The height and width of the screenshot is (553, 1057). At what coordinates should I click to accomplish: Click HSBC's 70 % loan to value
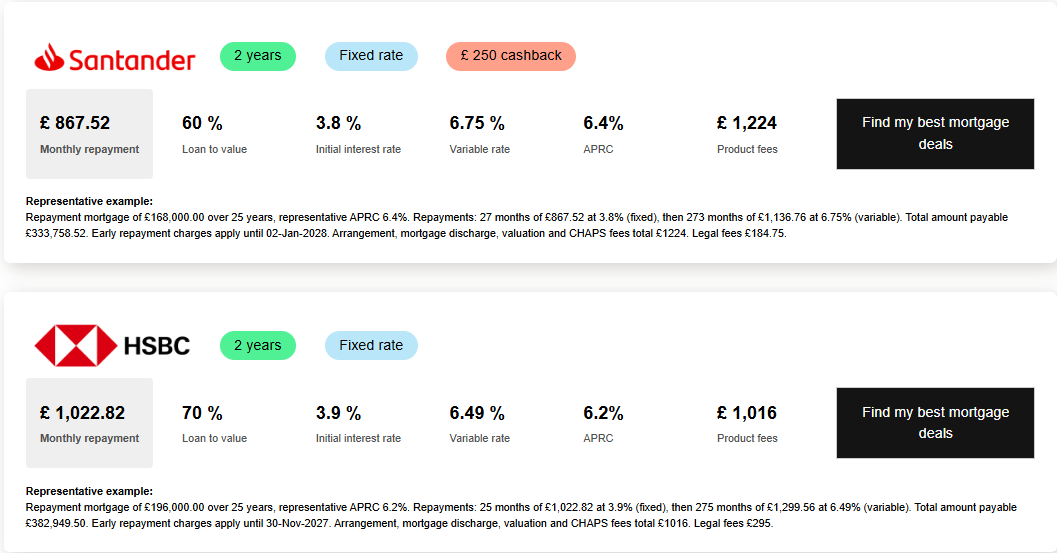203,414
